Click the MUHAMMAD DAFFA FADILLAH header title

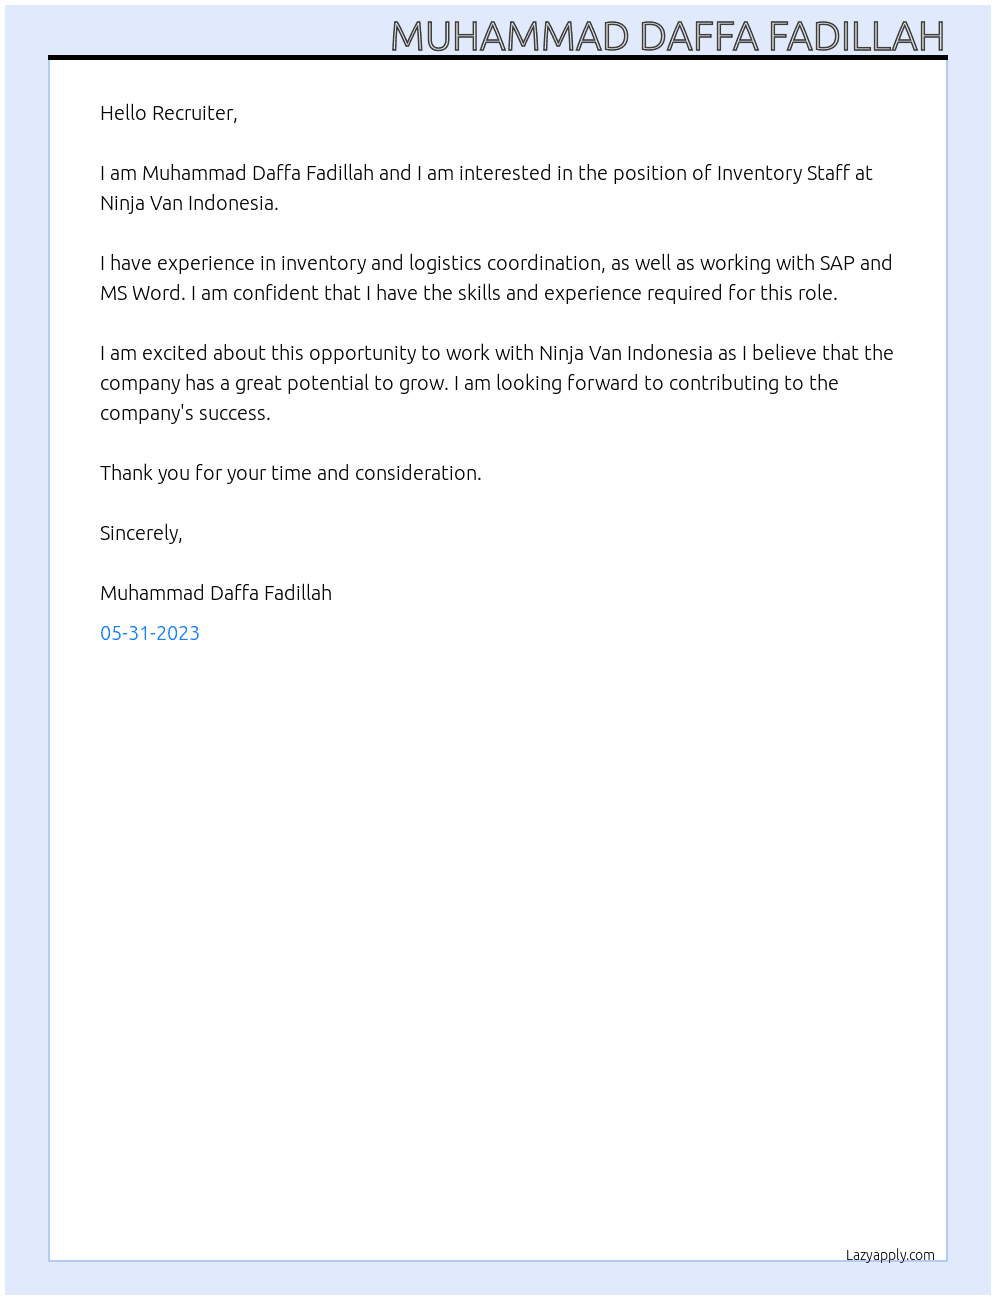(667, 36)
